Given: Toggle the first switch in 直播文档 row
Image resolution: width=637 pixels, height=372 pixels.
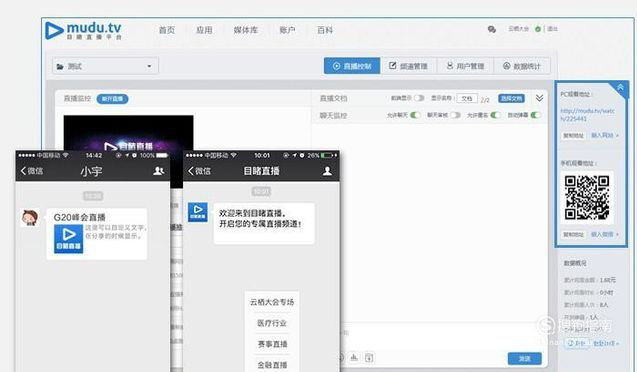Looking at the screenshot, I should tap(419, 98).
